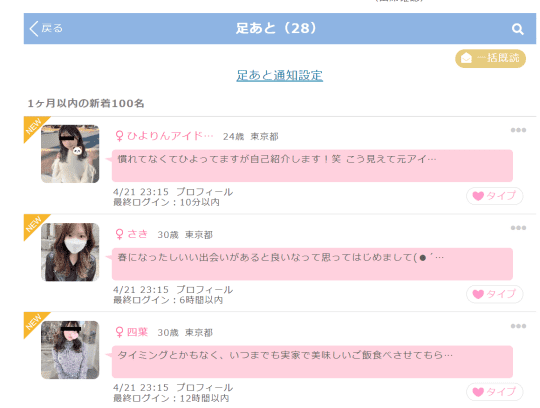Open さき's profile name link
The height and width of the screenshot is (408, 540).
pos(137,234)
